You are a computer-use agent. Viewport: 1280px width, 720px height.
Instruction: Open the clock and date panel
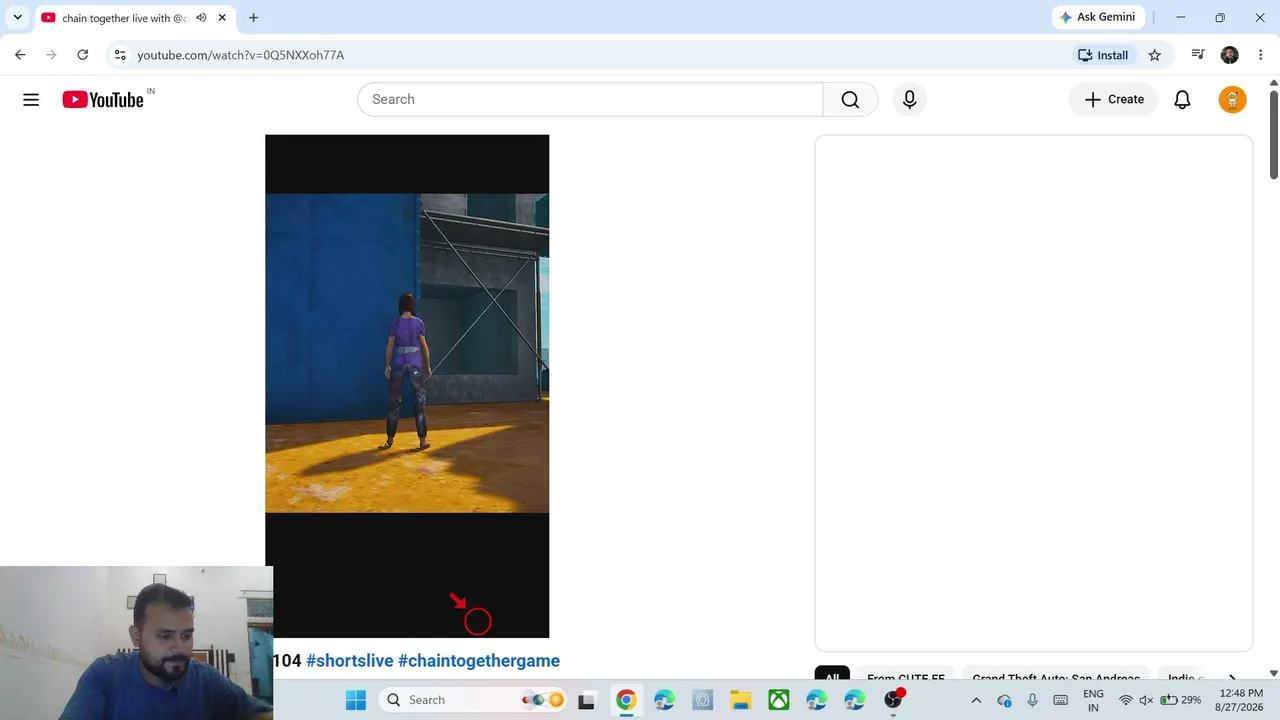[1240, 700]
